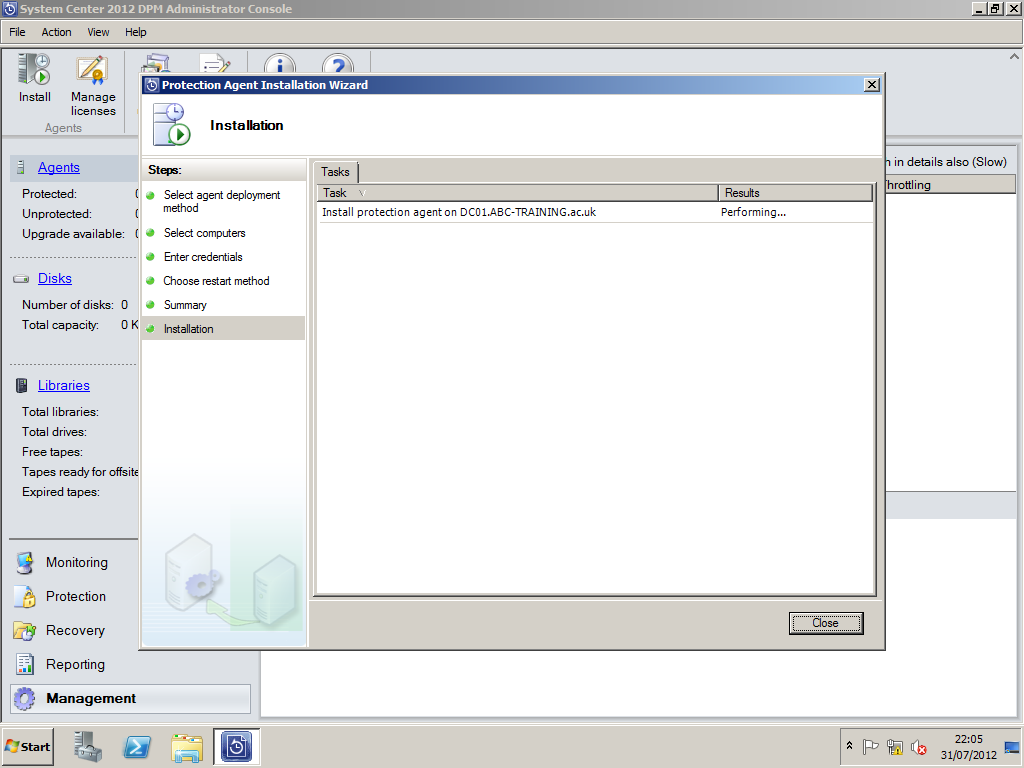
Task: Click the Show desktop tray icon
Action: click(x=1012, y=747)
